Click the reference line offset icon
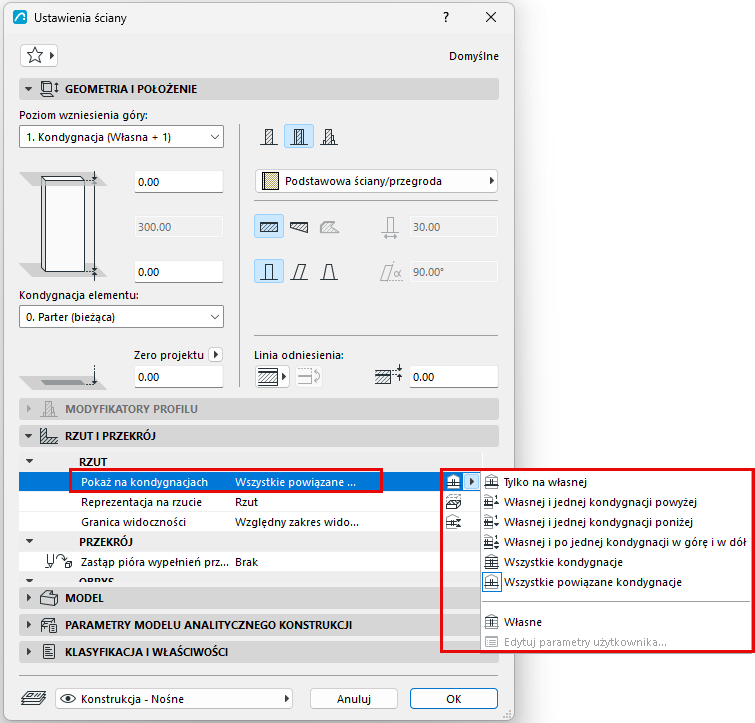The image size is (755, 723). click(388, 374)
